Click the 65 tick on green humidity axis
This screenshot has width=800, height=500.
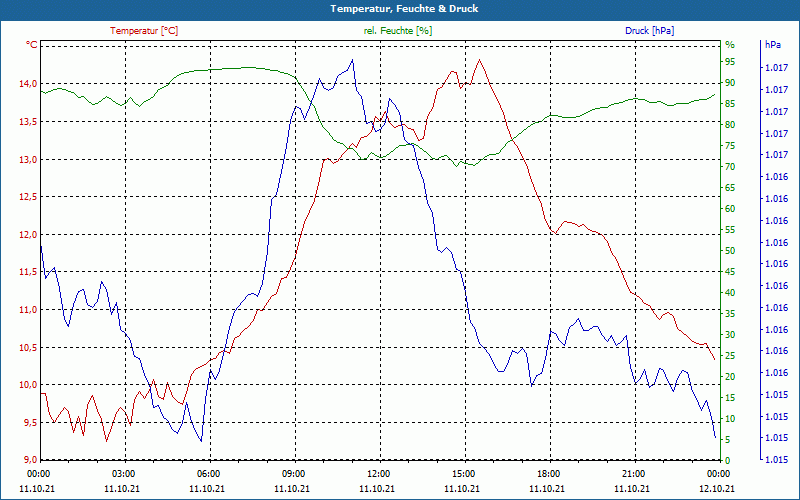(730, 188)
